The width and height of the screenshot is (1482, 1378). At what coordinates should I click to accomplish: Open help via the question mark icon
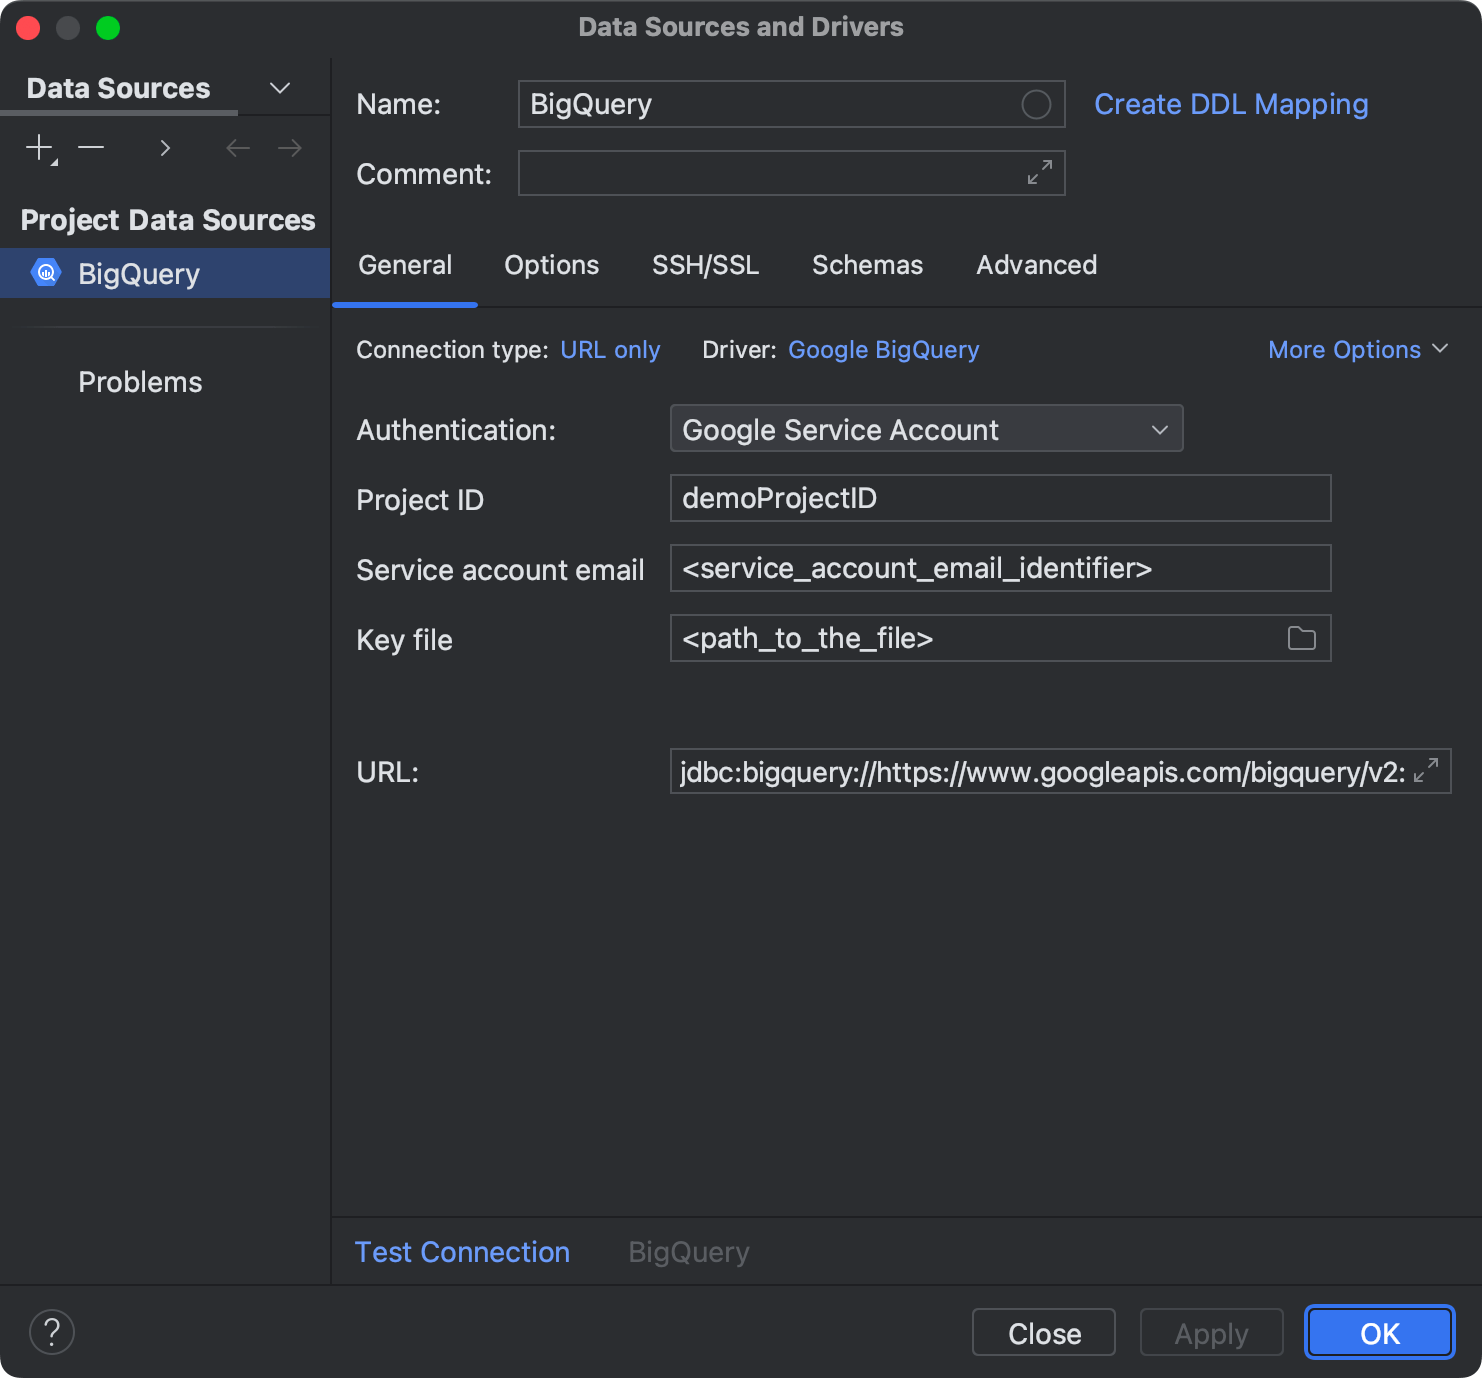(52, 1332)
